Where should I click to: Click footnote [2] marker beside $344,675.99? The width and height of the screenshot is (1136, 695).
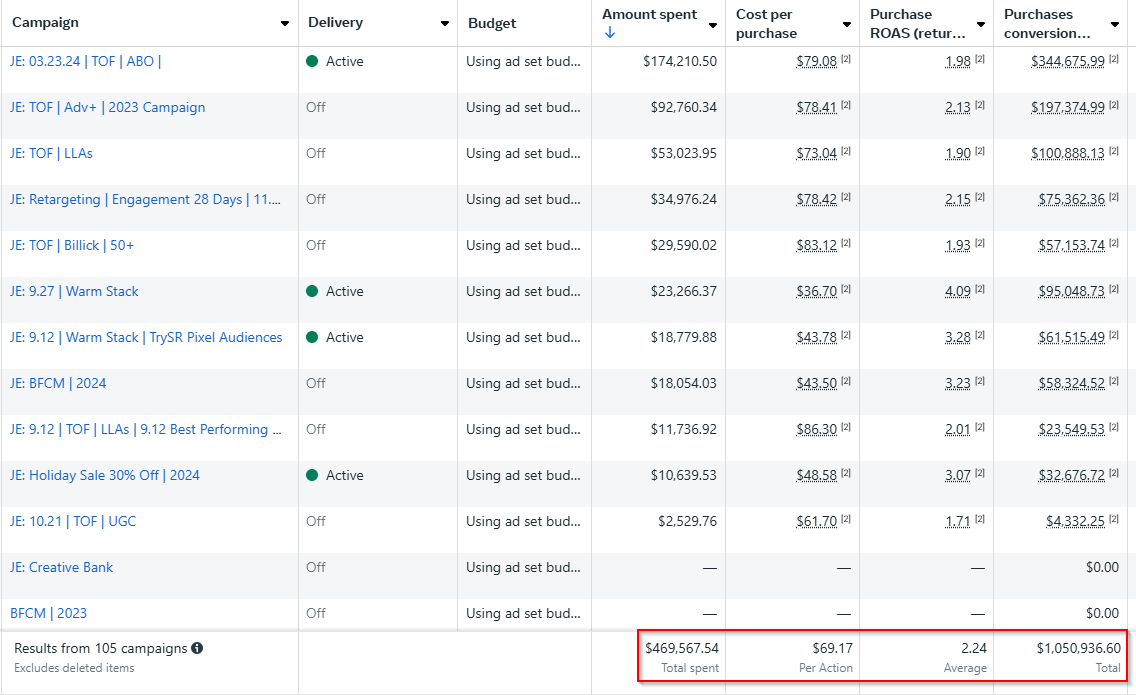(x=1113, y=60)
